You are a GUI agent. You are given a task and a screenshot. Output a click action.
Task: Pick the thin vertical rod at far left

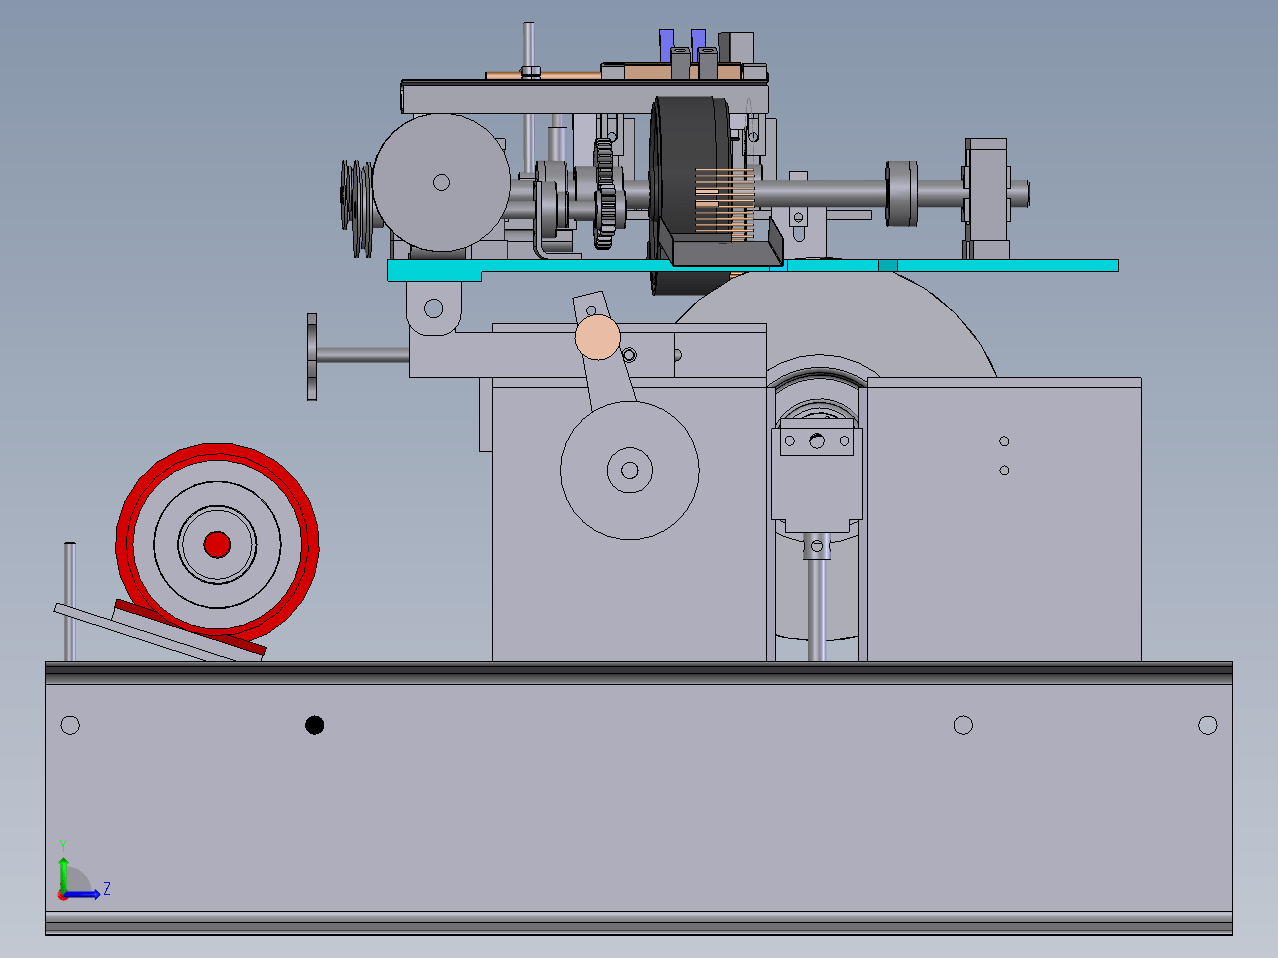[70, 601]
